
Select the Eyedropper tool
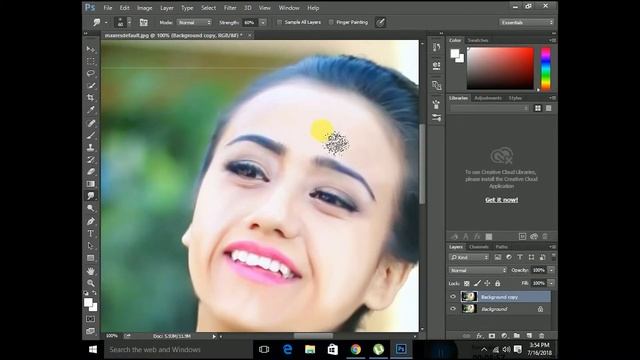coord(91,110)
